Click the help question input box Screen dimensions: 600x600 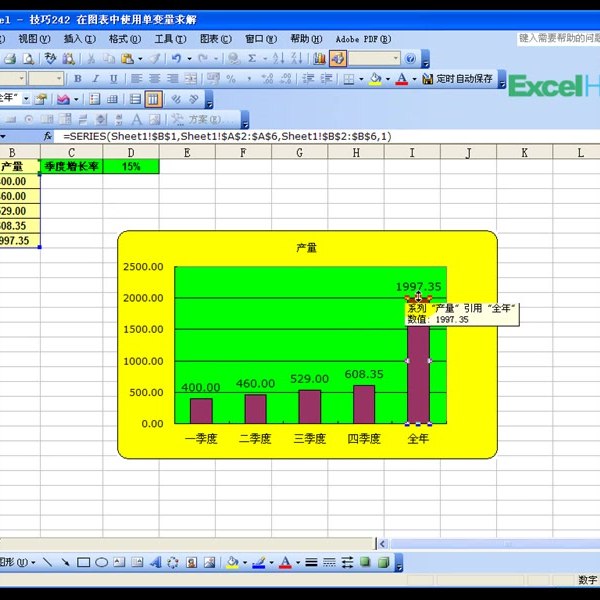coord(558,38)
